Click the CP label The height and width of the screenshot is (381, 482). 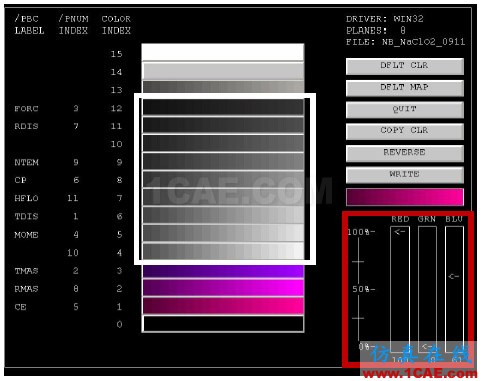click(x=20, y=180)
